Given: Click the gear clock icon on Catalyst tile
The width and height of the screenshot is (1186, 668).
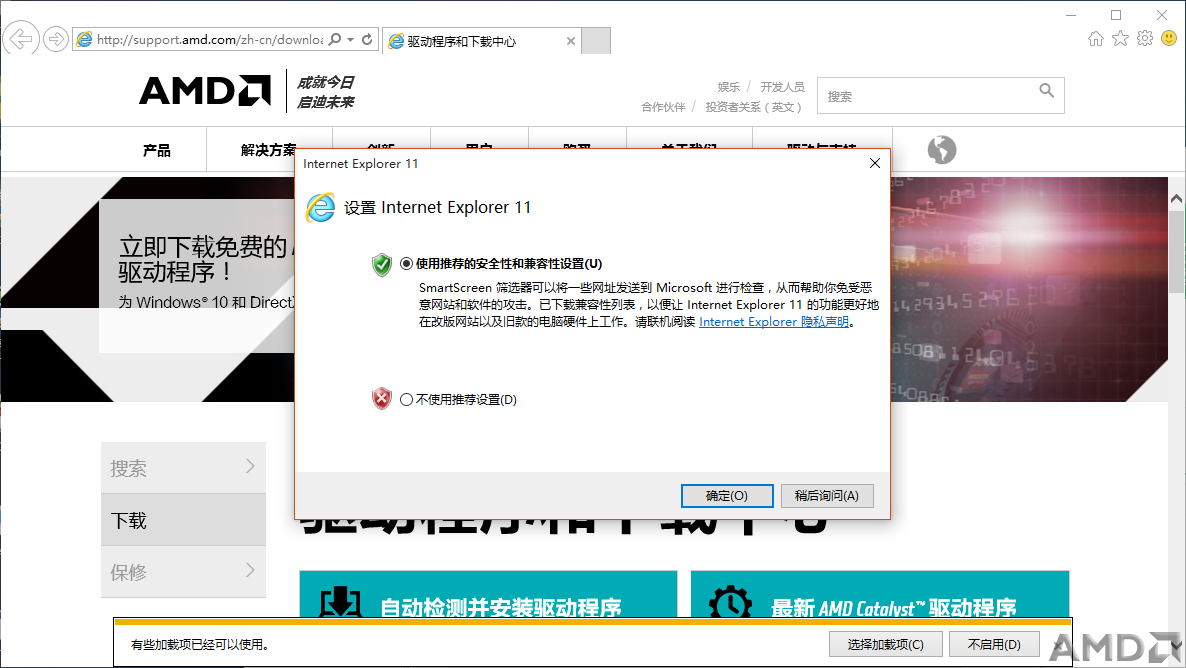Looking at the screenshot, I should pos(731,602).
